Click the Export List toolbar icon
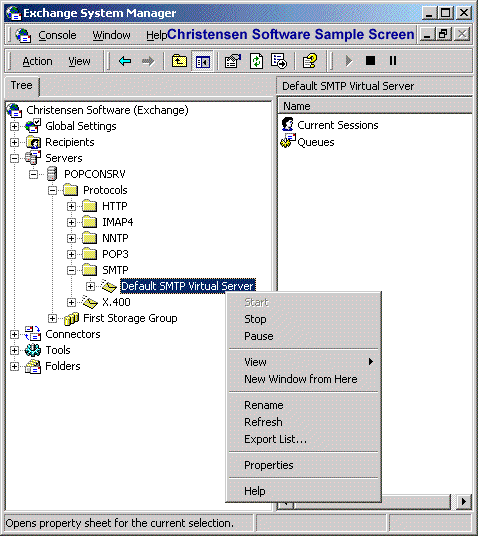Image resolution: width=478 pixels, height=536 pixels. 279,61
